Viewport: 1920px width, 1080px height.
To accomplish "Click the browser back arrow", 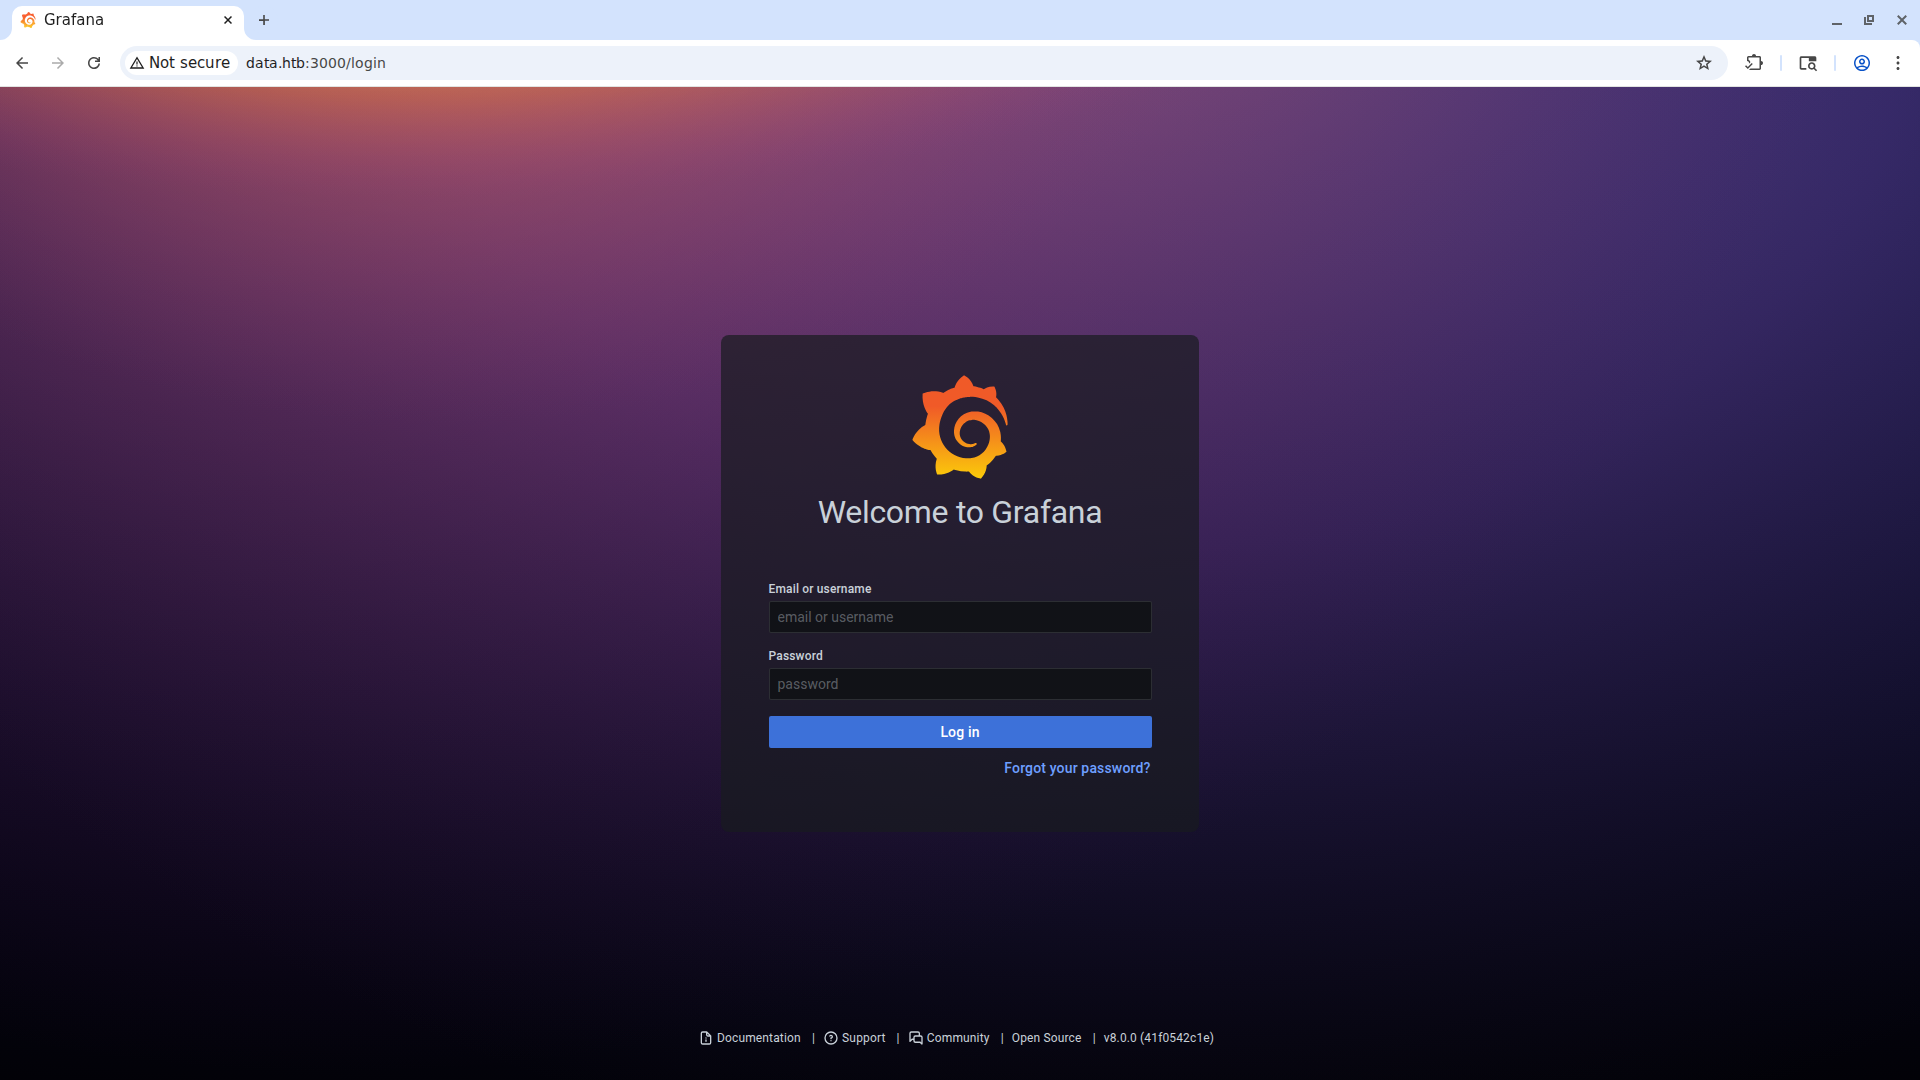I will (x=22, y=63).
